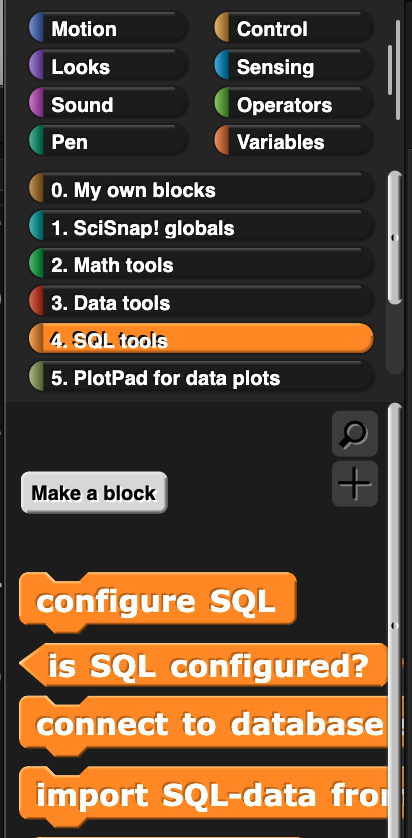
Task: Show the Operators blocks
Action: [x=294, y=104]
